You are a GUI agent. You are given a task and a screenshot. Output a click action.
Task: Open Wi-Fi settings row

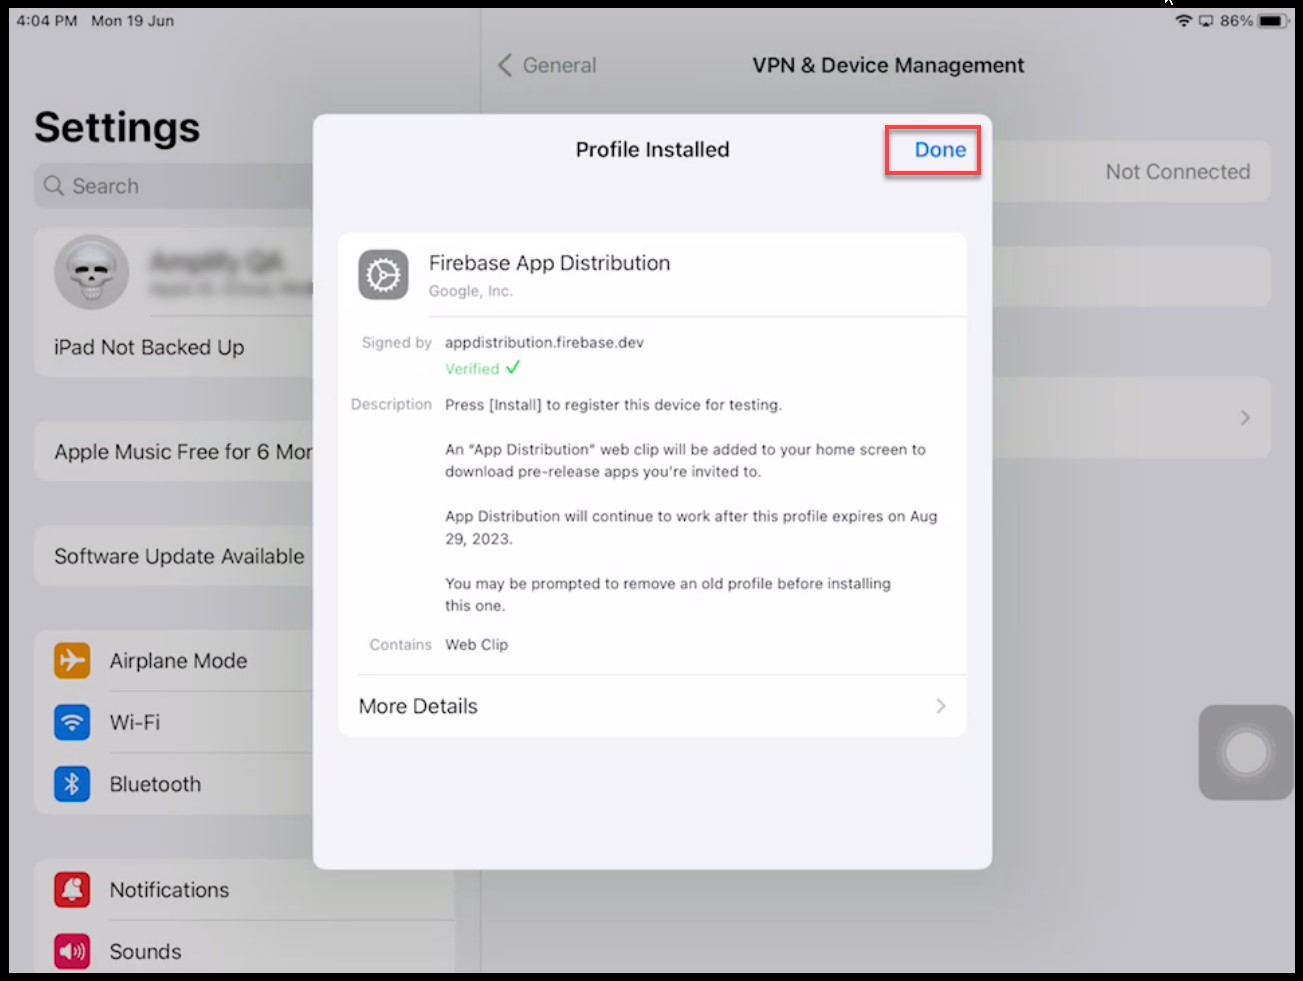pyautogui.click(x=175, y=722)
